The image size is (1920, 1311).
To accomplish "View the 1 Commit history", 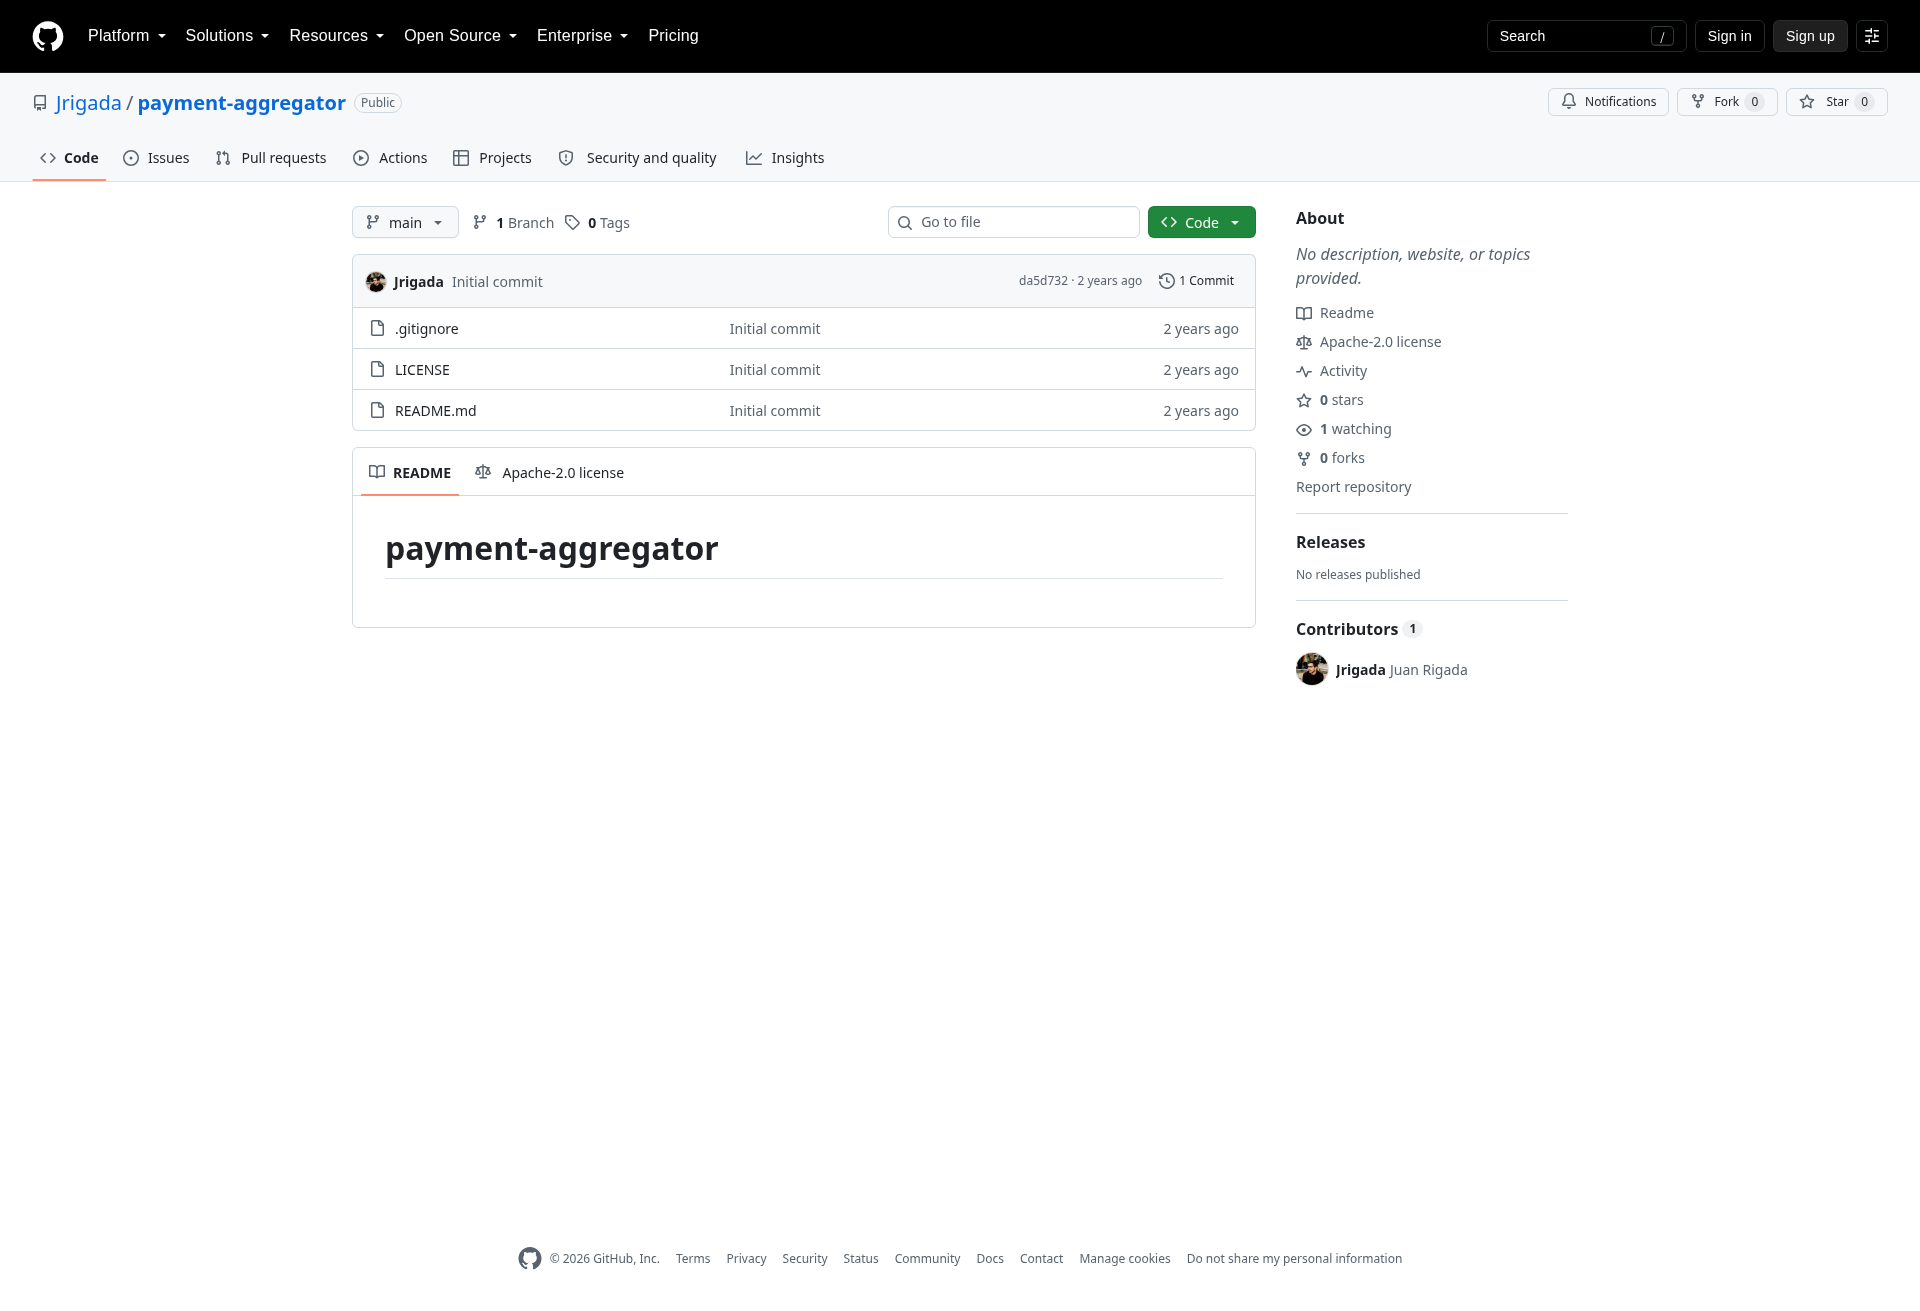I will point(1197,281).
